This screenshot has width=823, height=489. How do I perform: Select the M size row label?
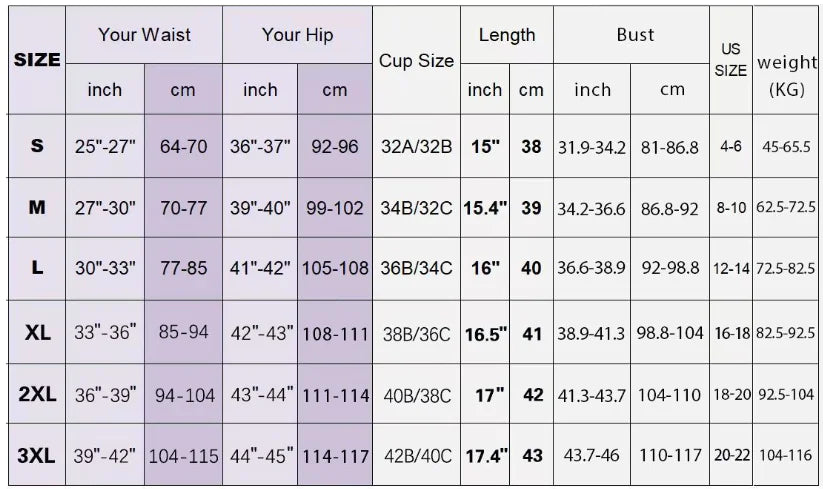37,208
